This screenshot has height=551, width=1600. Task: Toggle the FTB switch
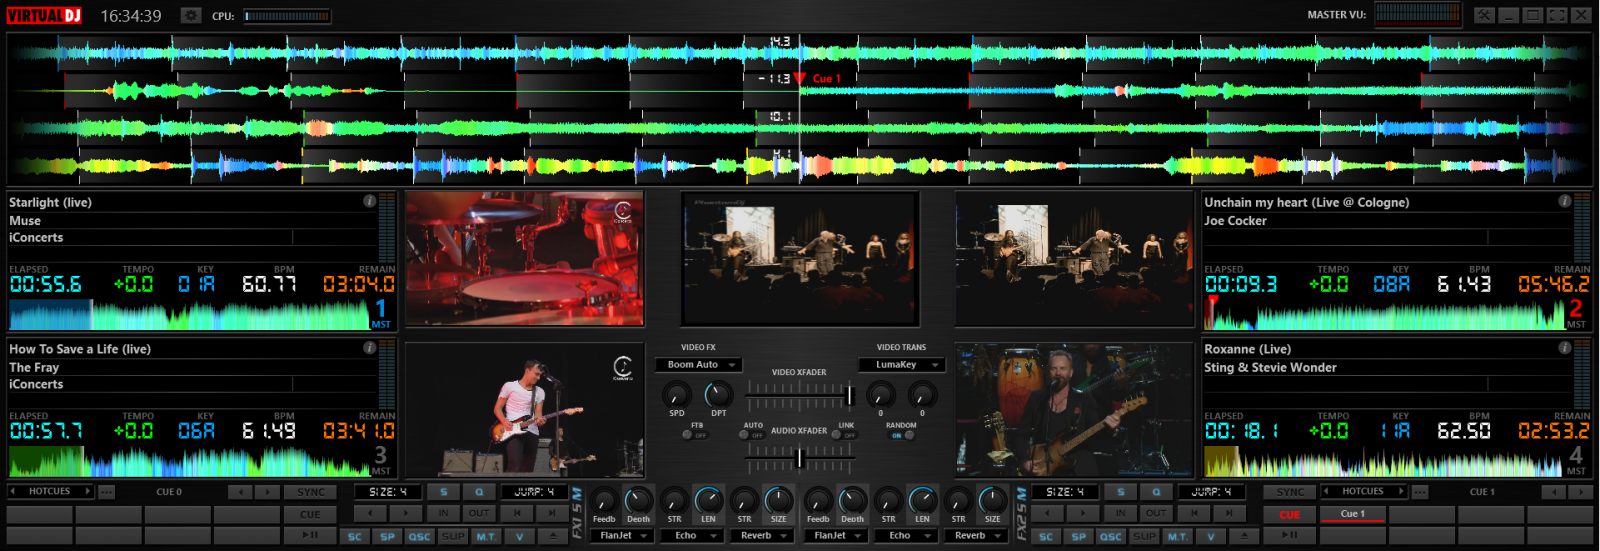point(694,435)
